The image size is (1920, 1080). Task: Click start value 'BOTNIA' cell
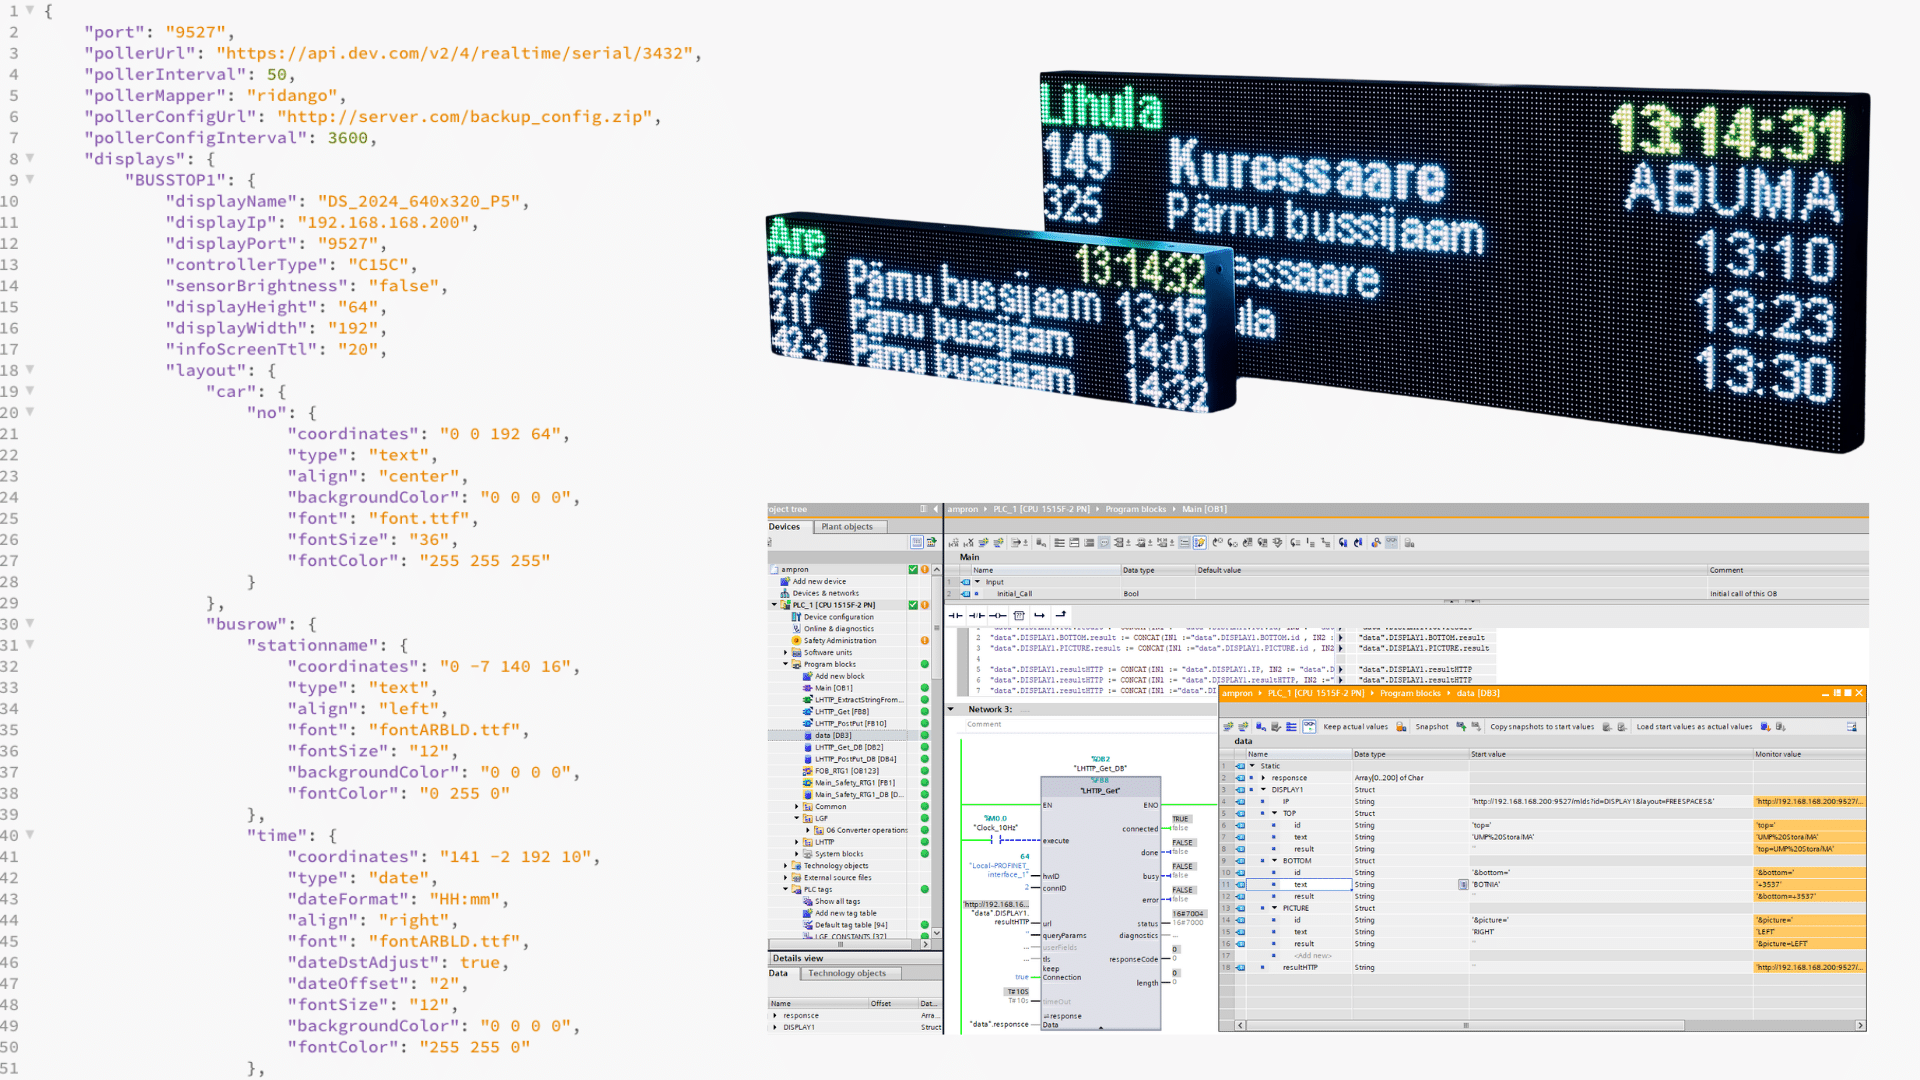(x=1610, y=884)
